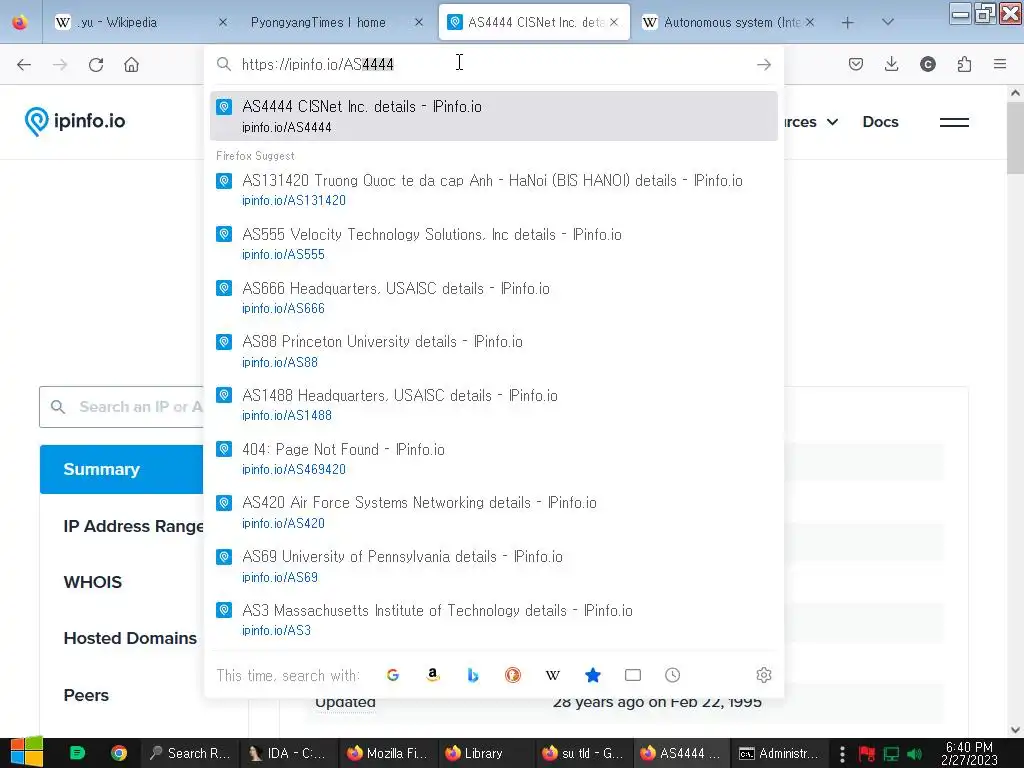Click the Go arrow in address bar

pos(763,65)
